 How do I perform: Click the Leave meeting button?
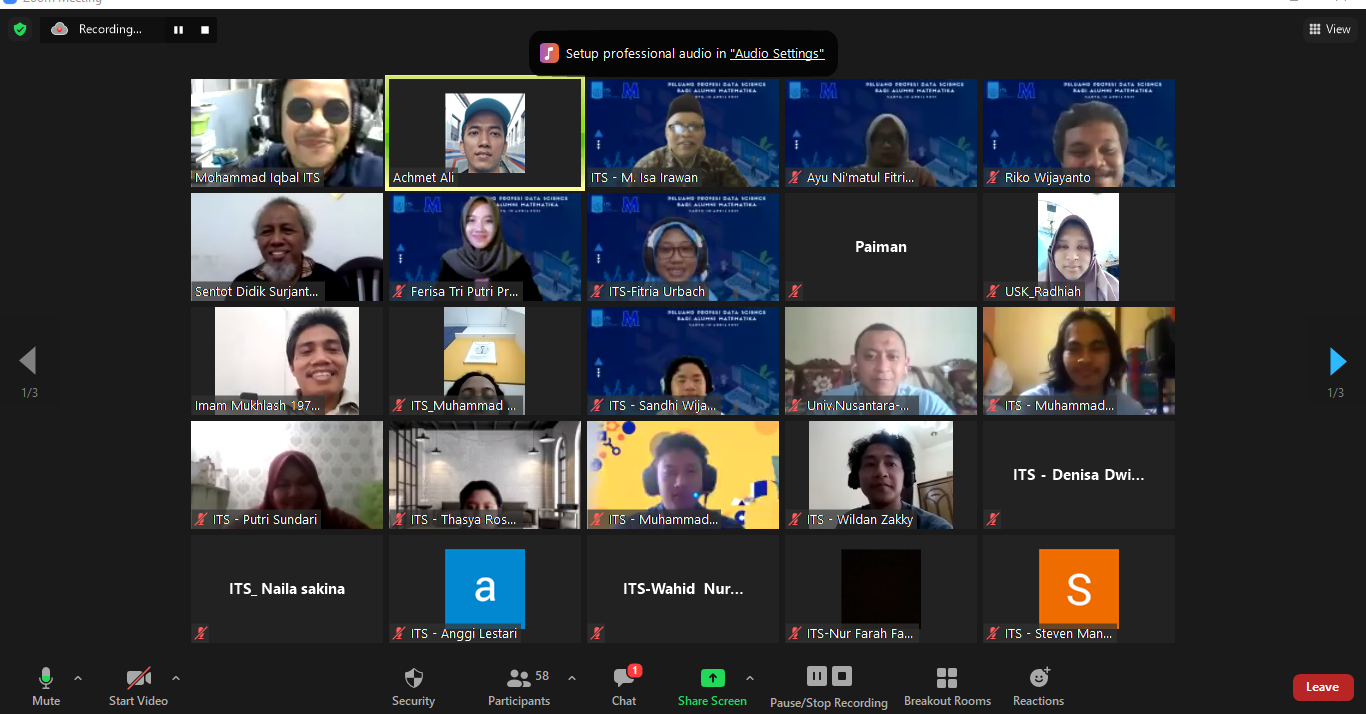pos(1322,687)
